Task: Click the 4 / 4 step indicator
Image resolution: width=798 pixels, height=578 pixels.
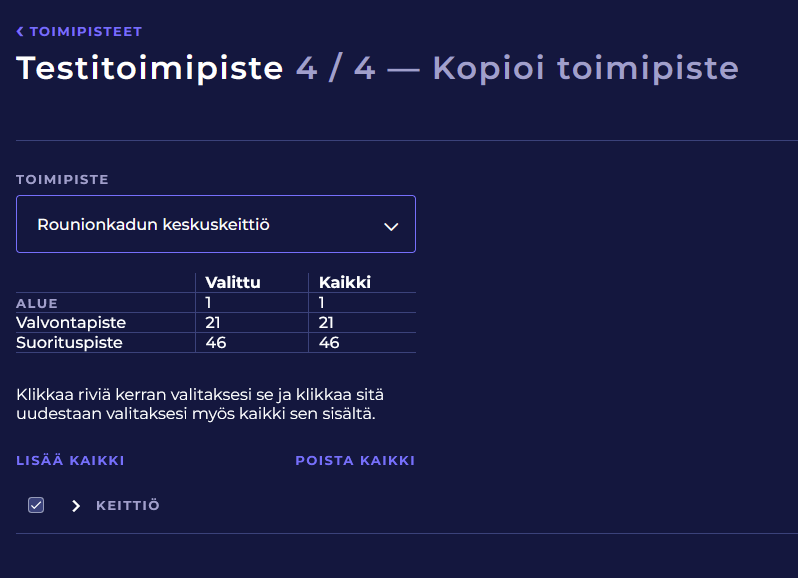Action: 336,68
